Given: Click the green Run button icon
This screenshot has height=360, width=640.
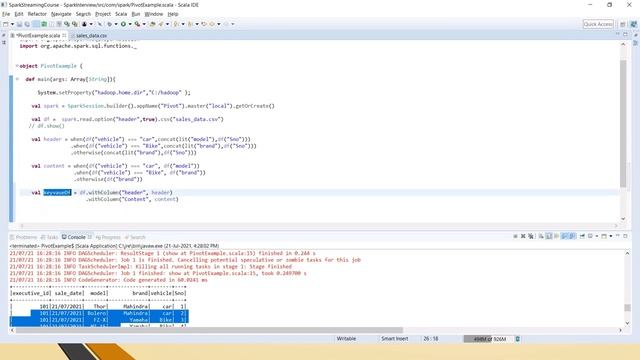Looking at the screenshot, I should coord(123,24).
